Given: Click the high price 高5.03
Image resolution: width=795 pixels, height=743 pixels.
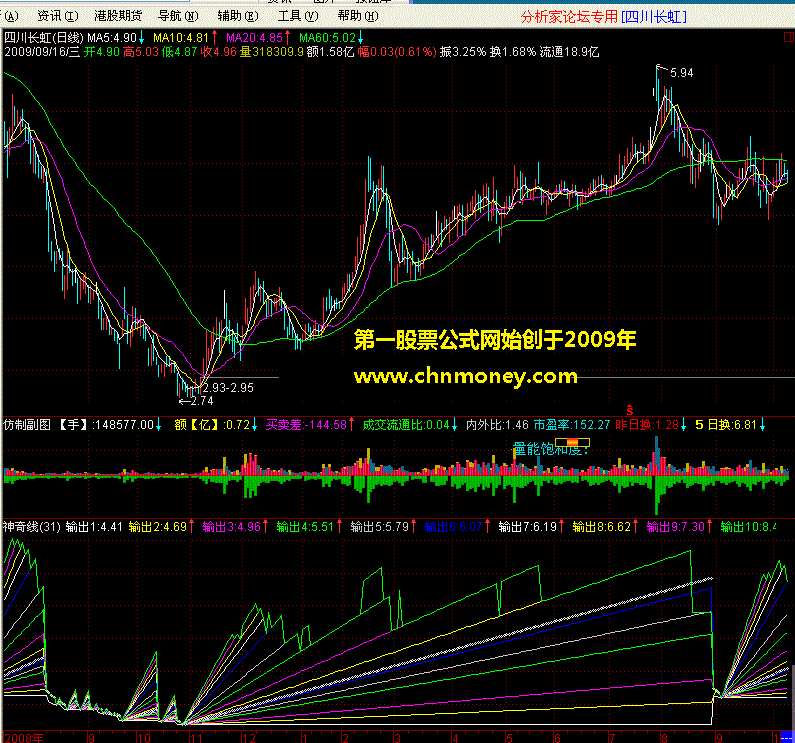Looking at the screenshot, I should 141,52.
